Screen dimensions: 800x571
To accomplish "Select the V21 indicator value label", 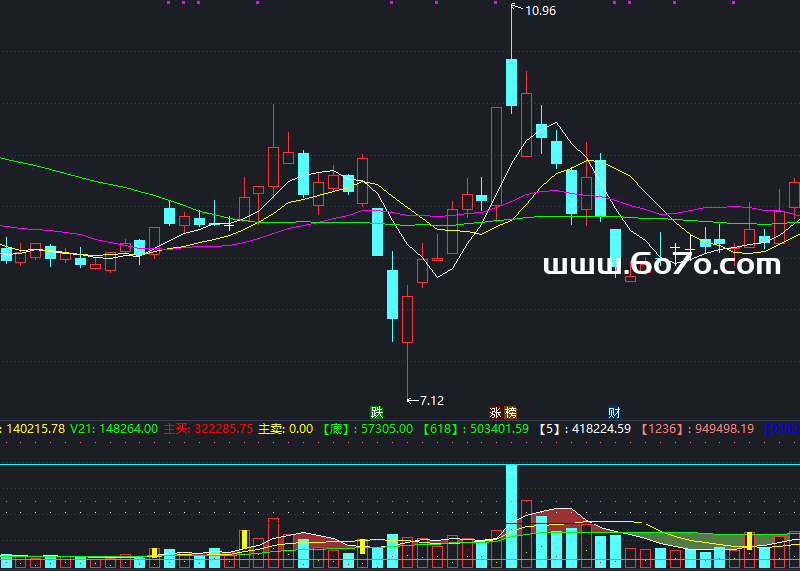I will [x=114, y=429].
